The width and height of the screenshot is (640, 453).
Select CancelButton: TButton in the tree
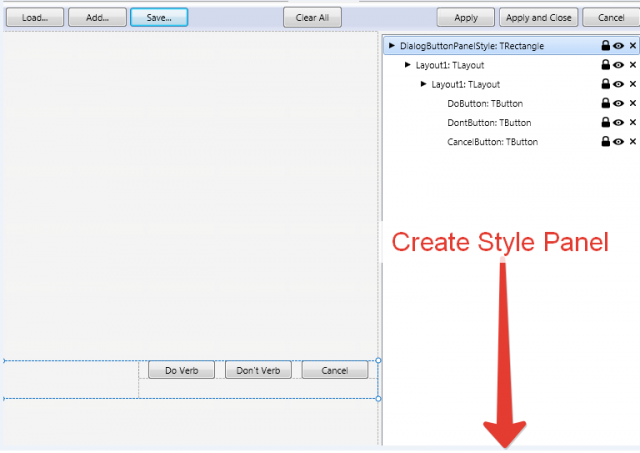click(x=492, y=142)
